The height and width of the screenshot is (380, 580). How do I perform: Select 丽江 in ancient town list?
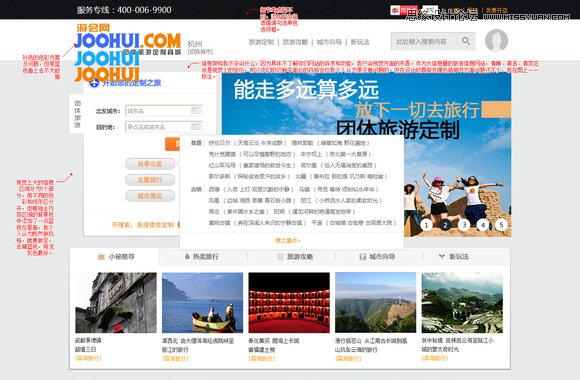[x=306, y=201]
